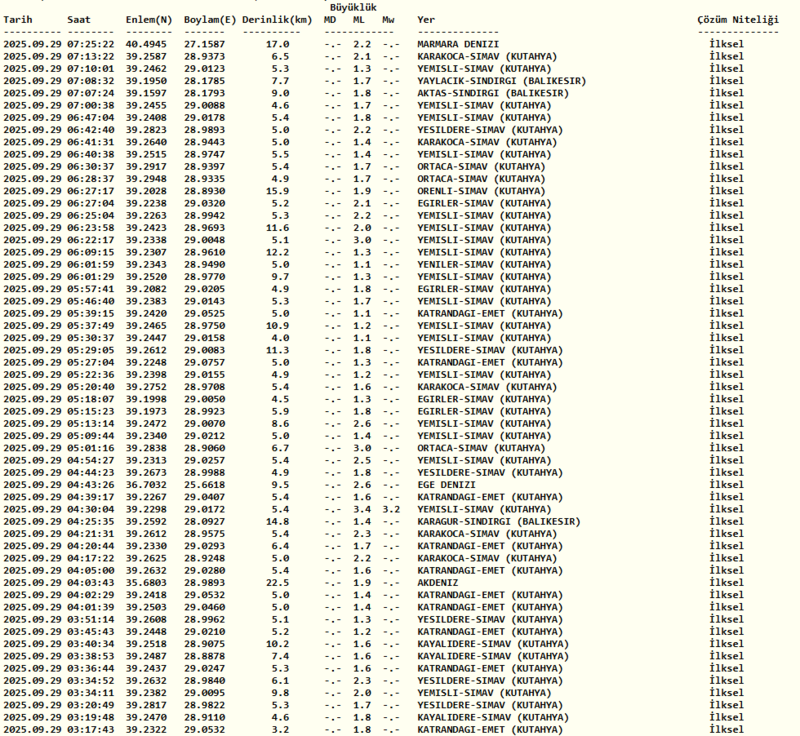Click the time 05:13:14

point(91,424)
